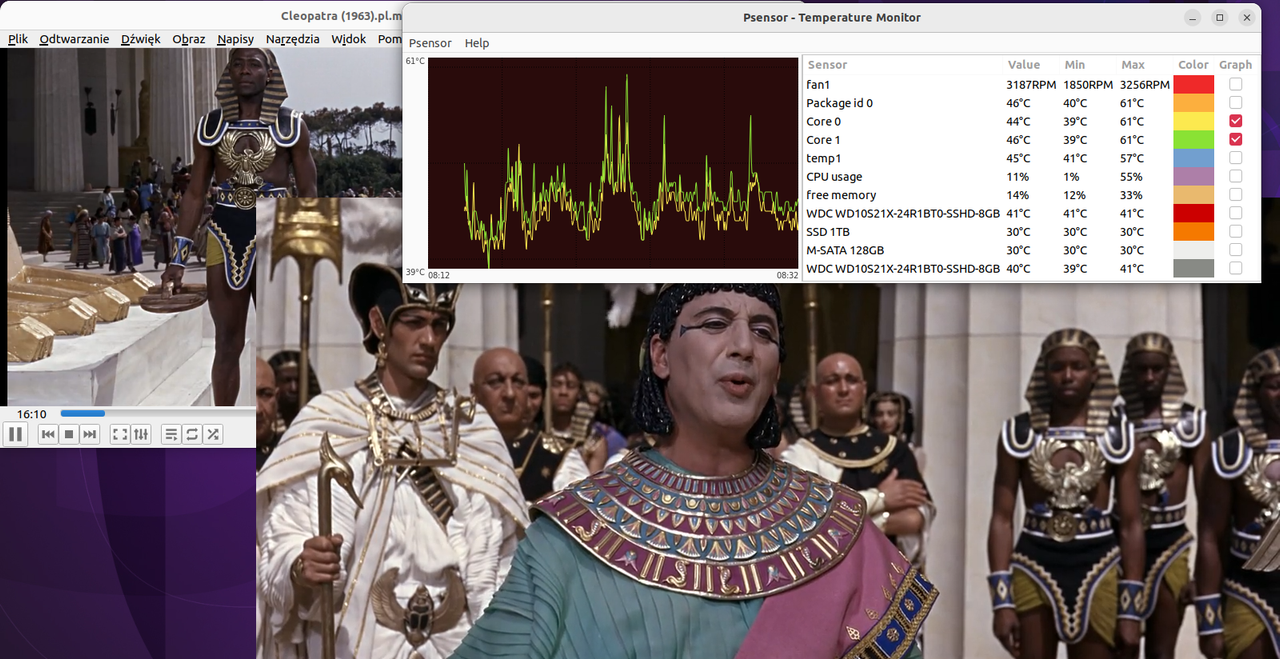Image resolution: width=1280 pixels, height=659 pixels.
Task: Enable graph for fan1 sensor
Action: pyautogui.click(x=1236, y=84)
